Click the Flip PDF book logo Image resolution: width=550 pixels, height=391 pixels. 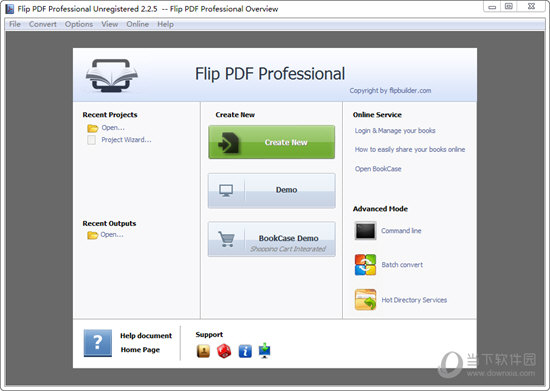pos(112,75)
